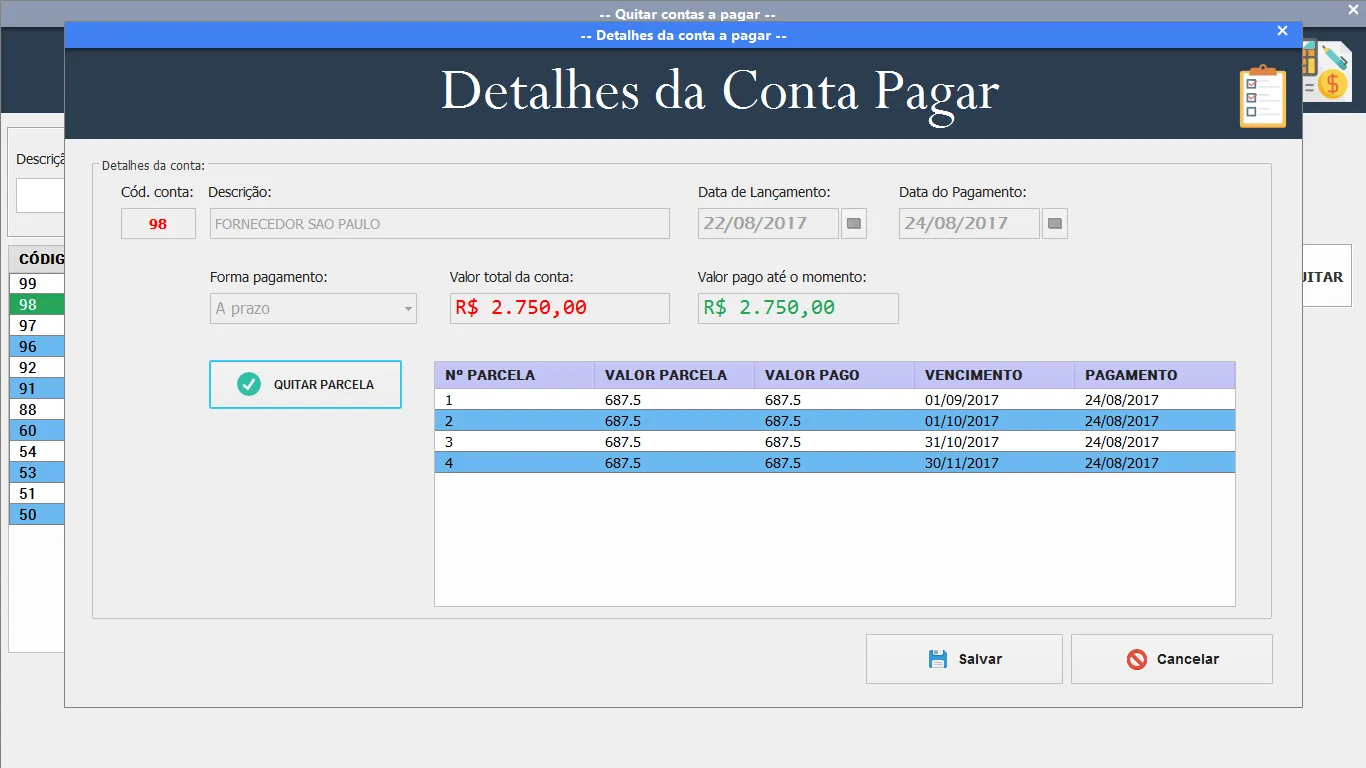Click the Salvar button
Image resolution: width=1366 pixels, height=768 pixels.
[x=964, y=659]
